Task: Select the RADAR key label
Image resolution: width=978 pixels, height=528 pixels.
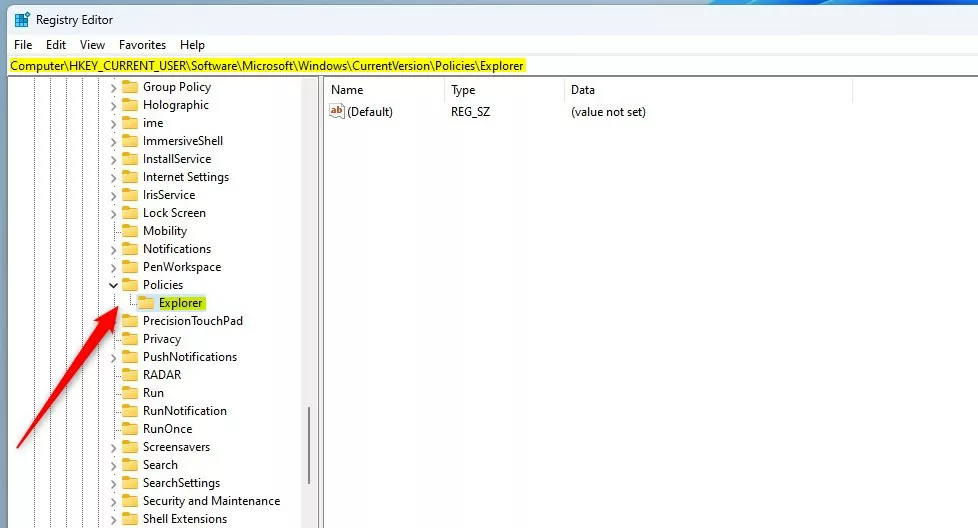Action: pos(162,375)
